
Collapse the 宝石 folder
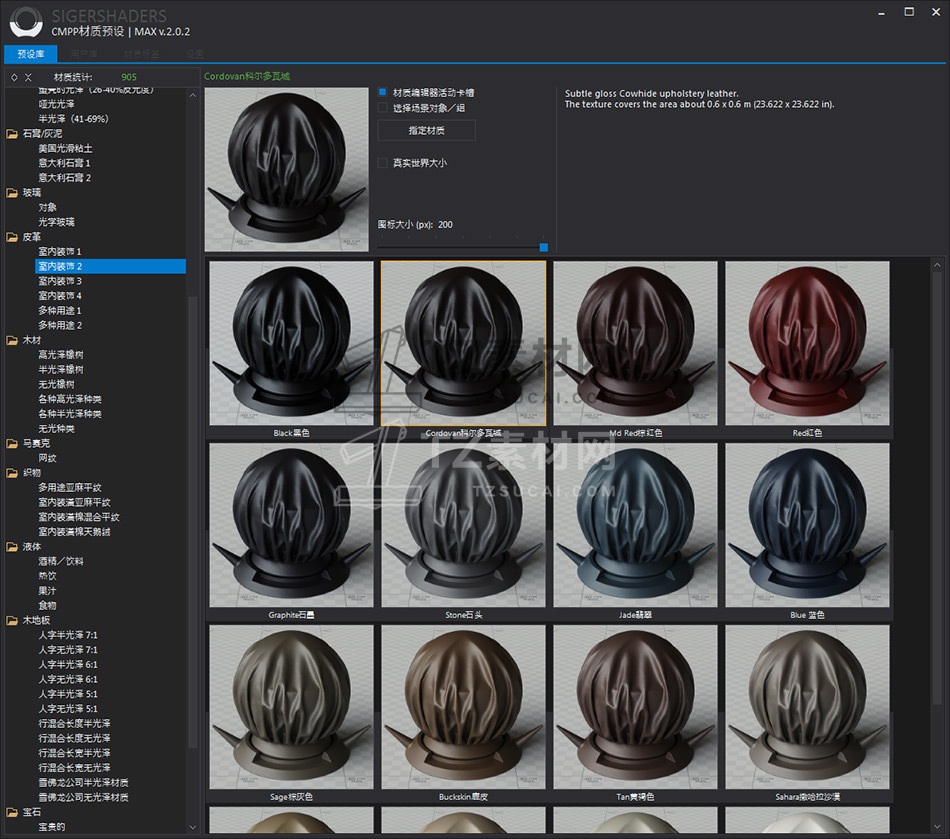(x=12, y=812)
